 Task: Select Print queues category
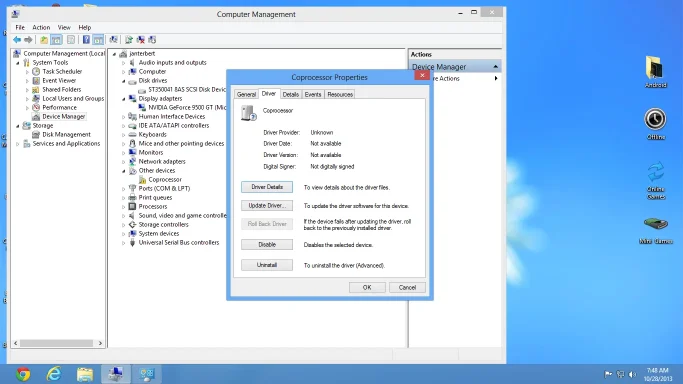(155, 198)
